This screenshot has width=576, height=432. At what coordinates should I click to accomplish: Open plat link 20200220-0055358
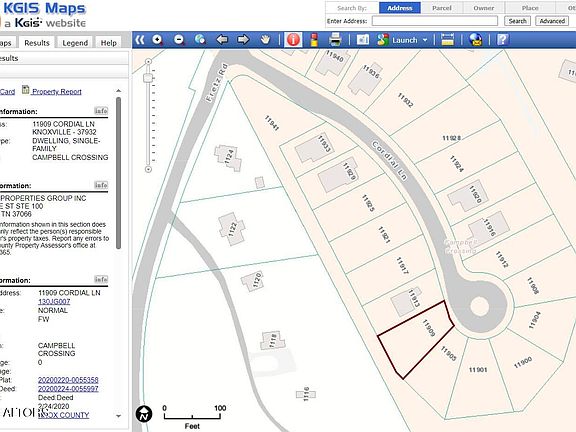(x=68, y=380)
